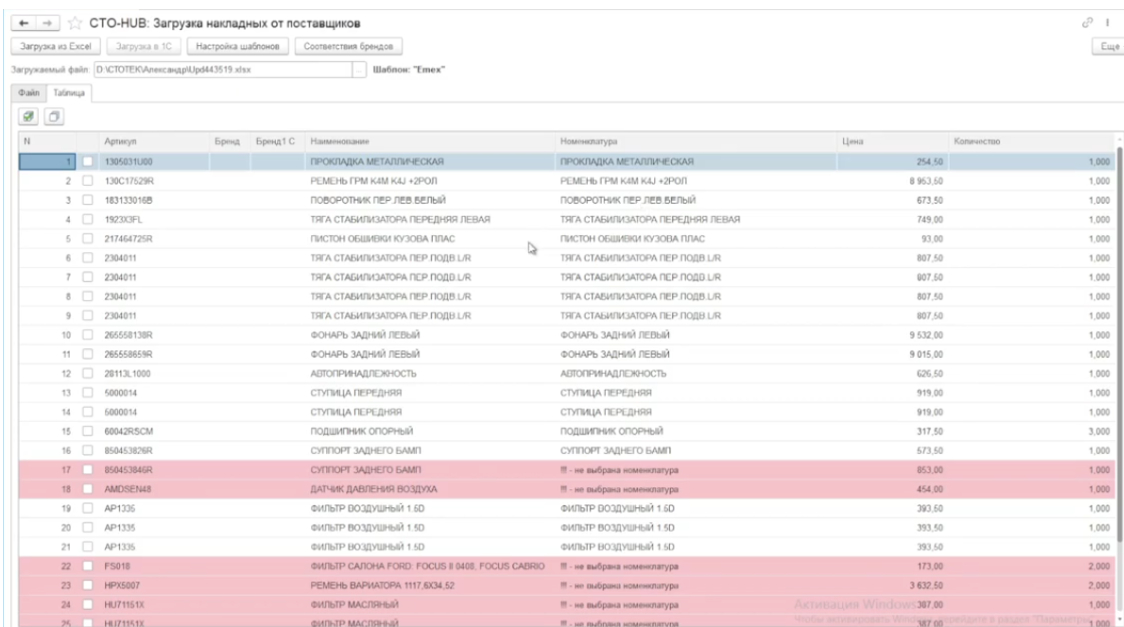Tick the checkbox in row 12
Image resolution: width=1124 pixels, height=627 pixels.
click(87, 373)
